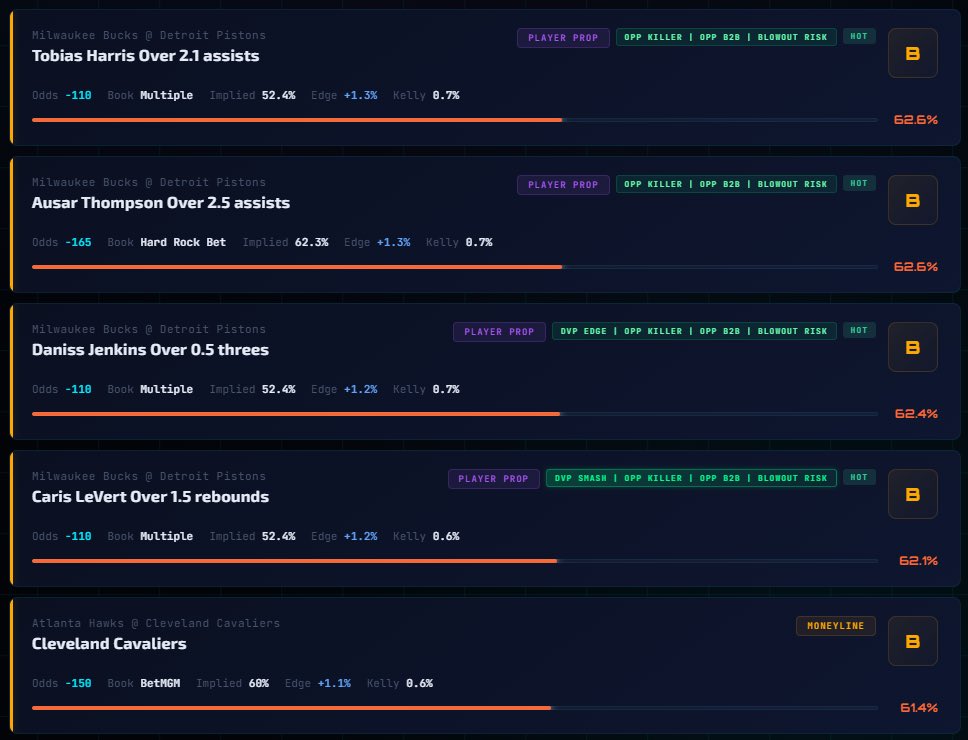Select 'Ausar Thompson Over 2.5 assists' title

(161, 203)
